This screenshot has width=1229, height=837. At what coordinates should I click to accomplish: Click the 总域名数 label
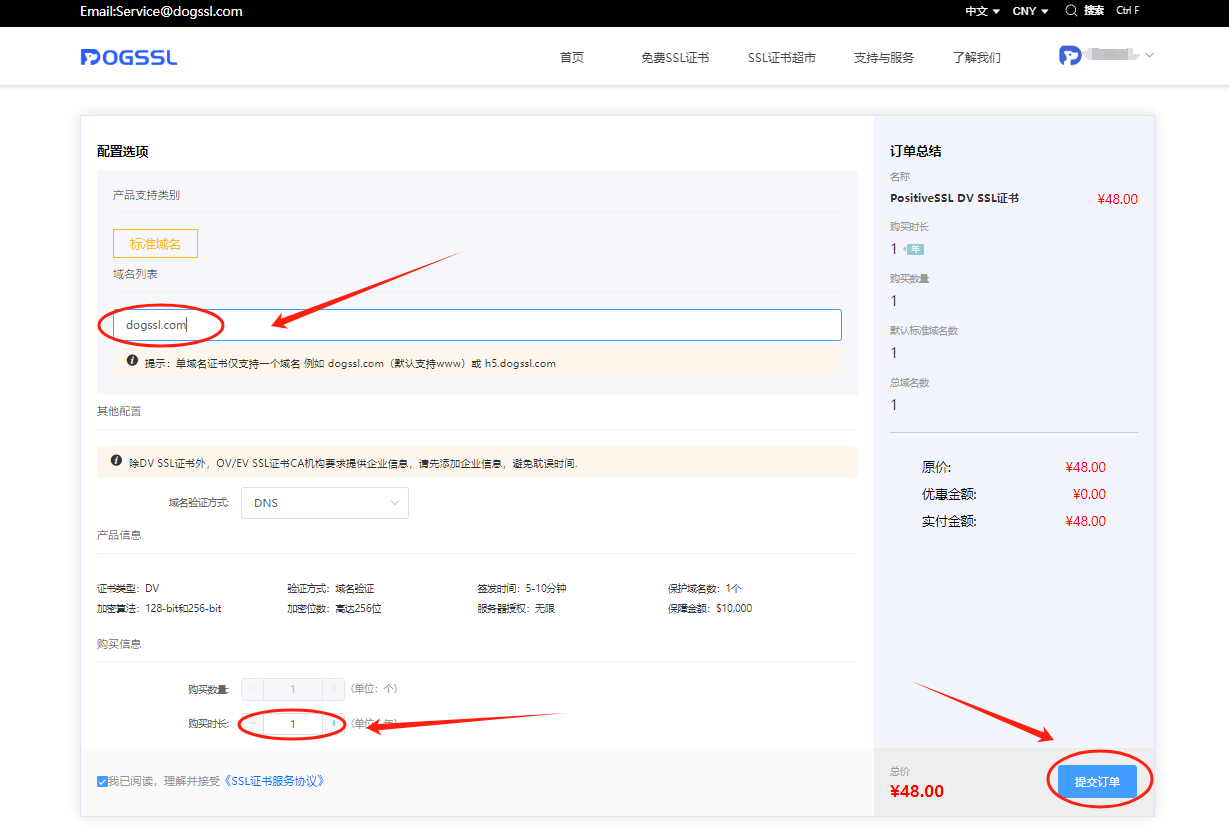pyautogui.click(x=910, y=382)
